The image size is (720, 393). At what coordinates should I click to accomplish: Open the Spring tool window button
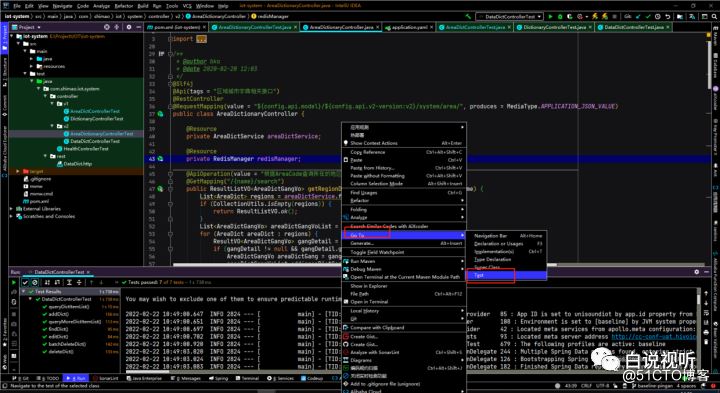pyautogui.click(x=218, y=379)
